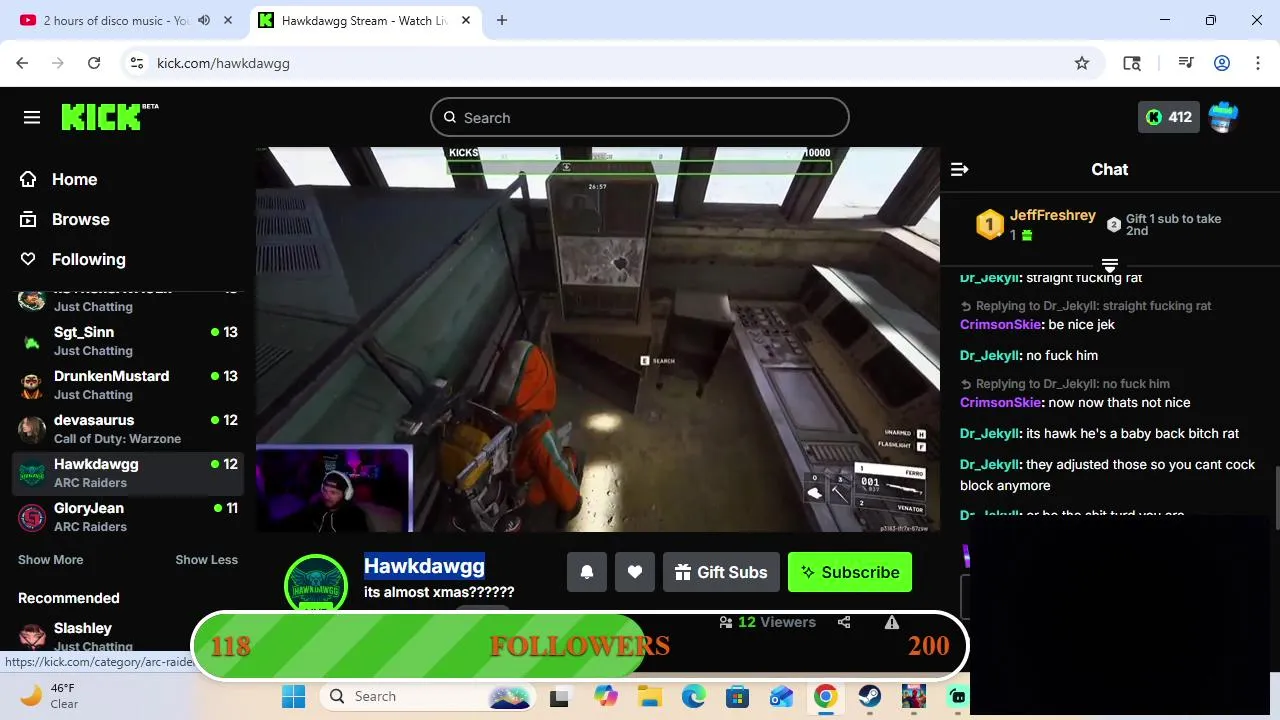
Task: Open Copilot from the taskbar
Action: (x=606, y=696)
